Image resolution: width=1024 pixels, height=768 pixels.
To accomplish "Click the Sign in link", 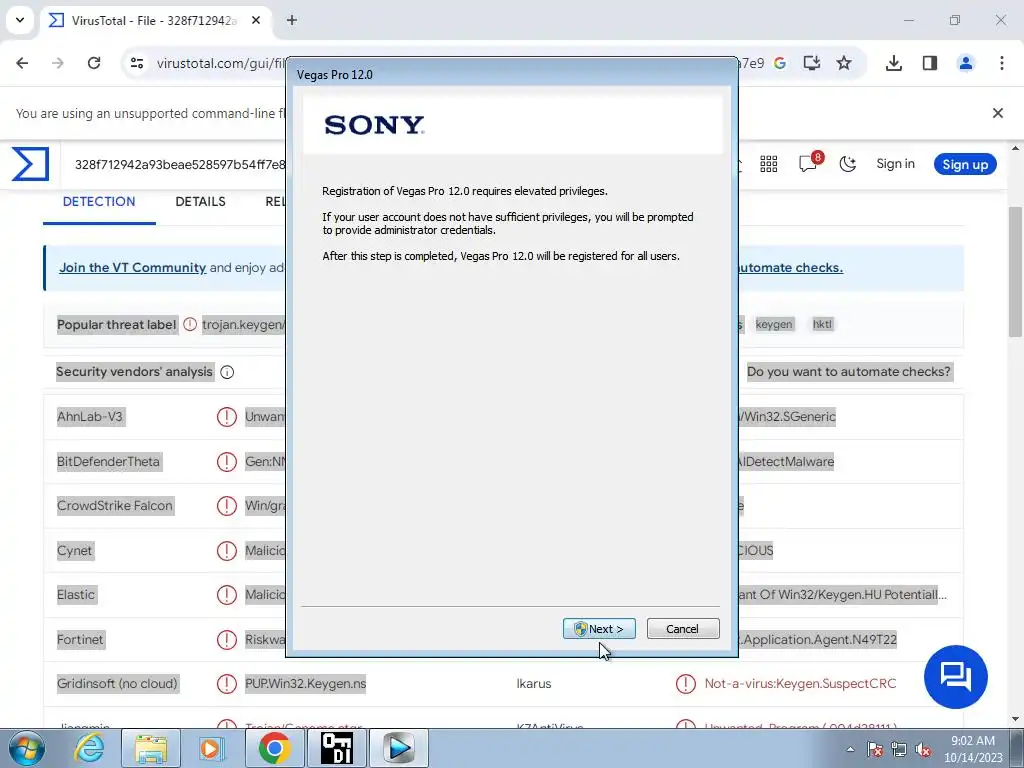I will click(x=895, y=164).
